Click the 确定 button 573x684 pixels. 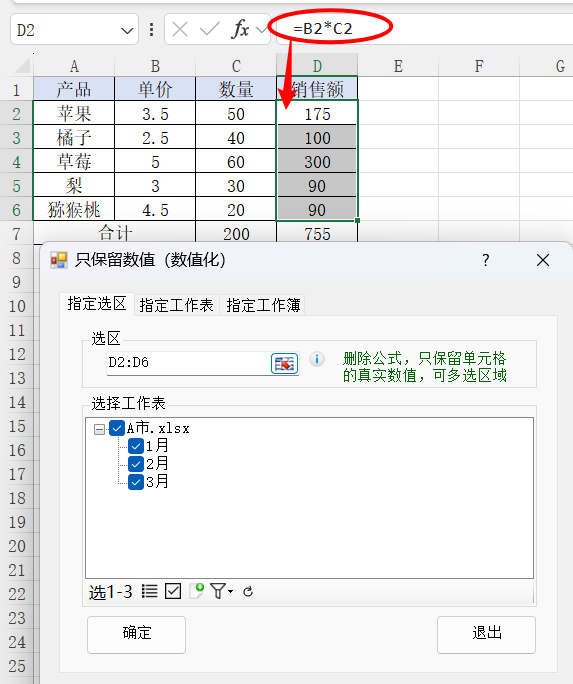[x=136, y=634]
